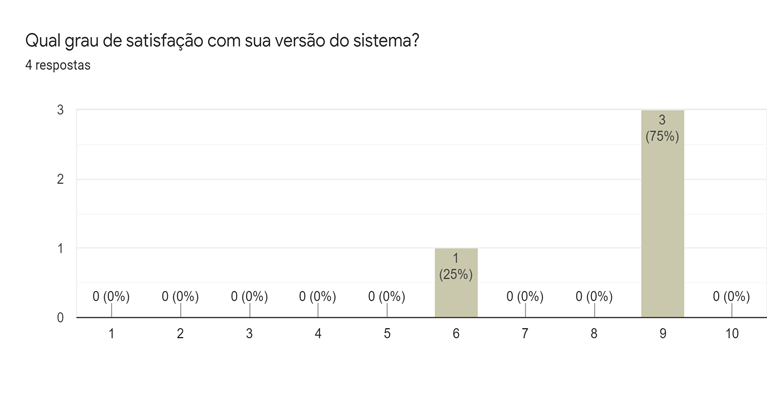Click the "4 respostas" response count

(x=57, y=66)
